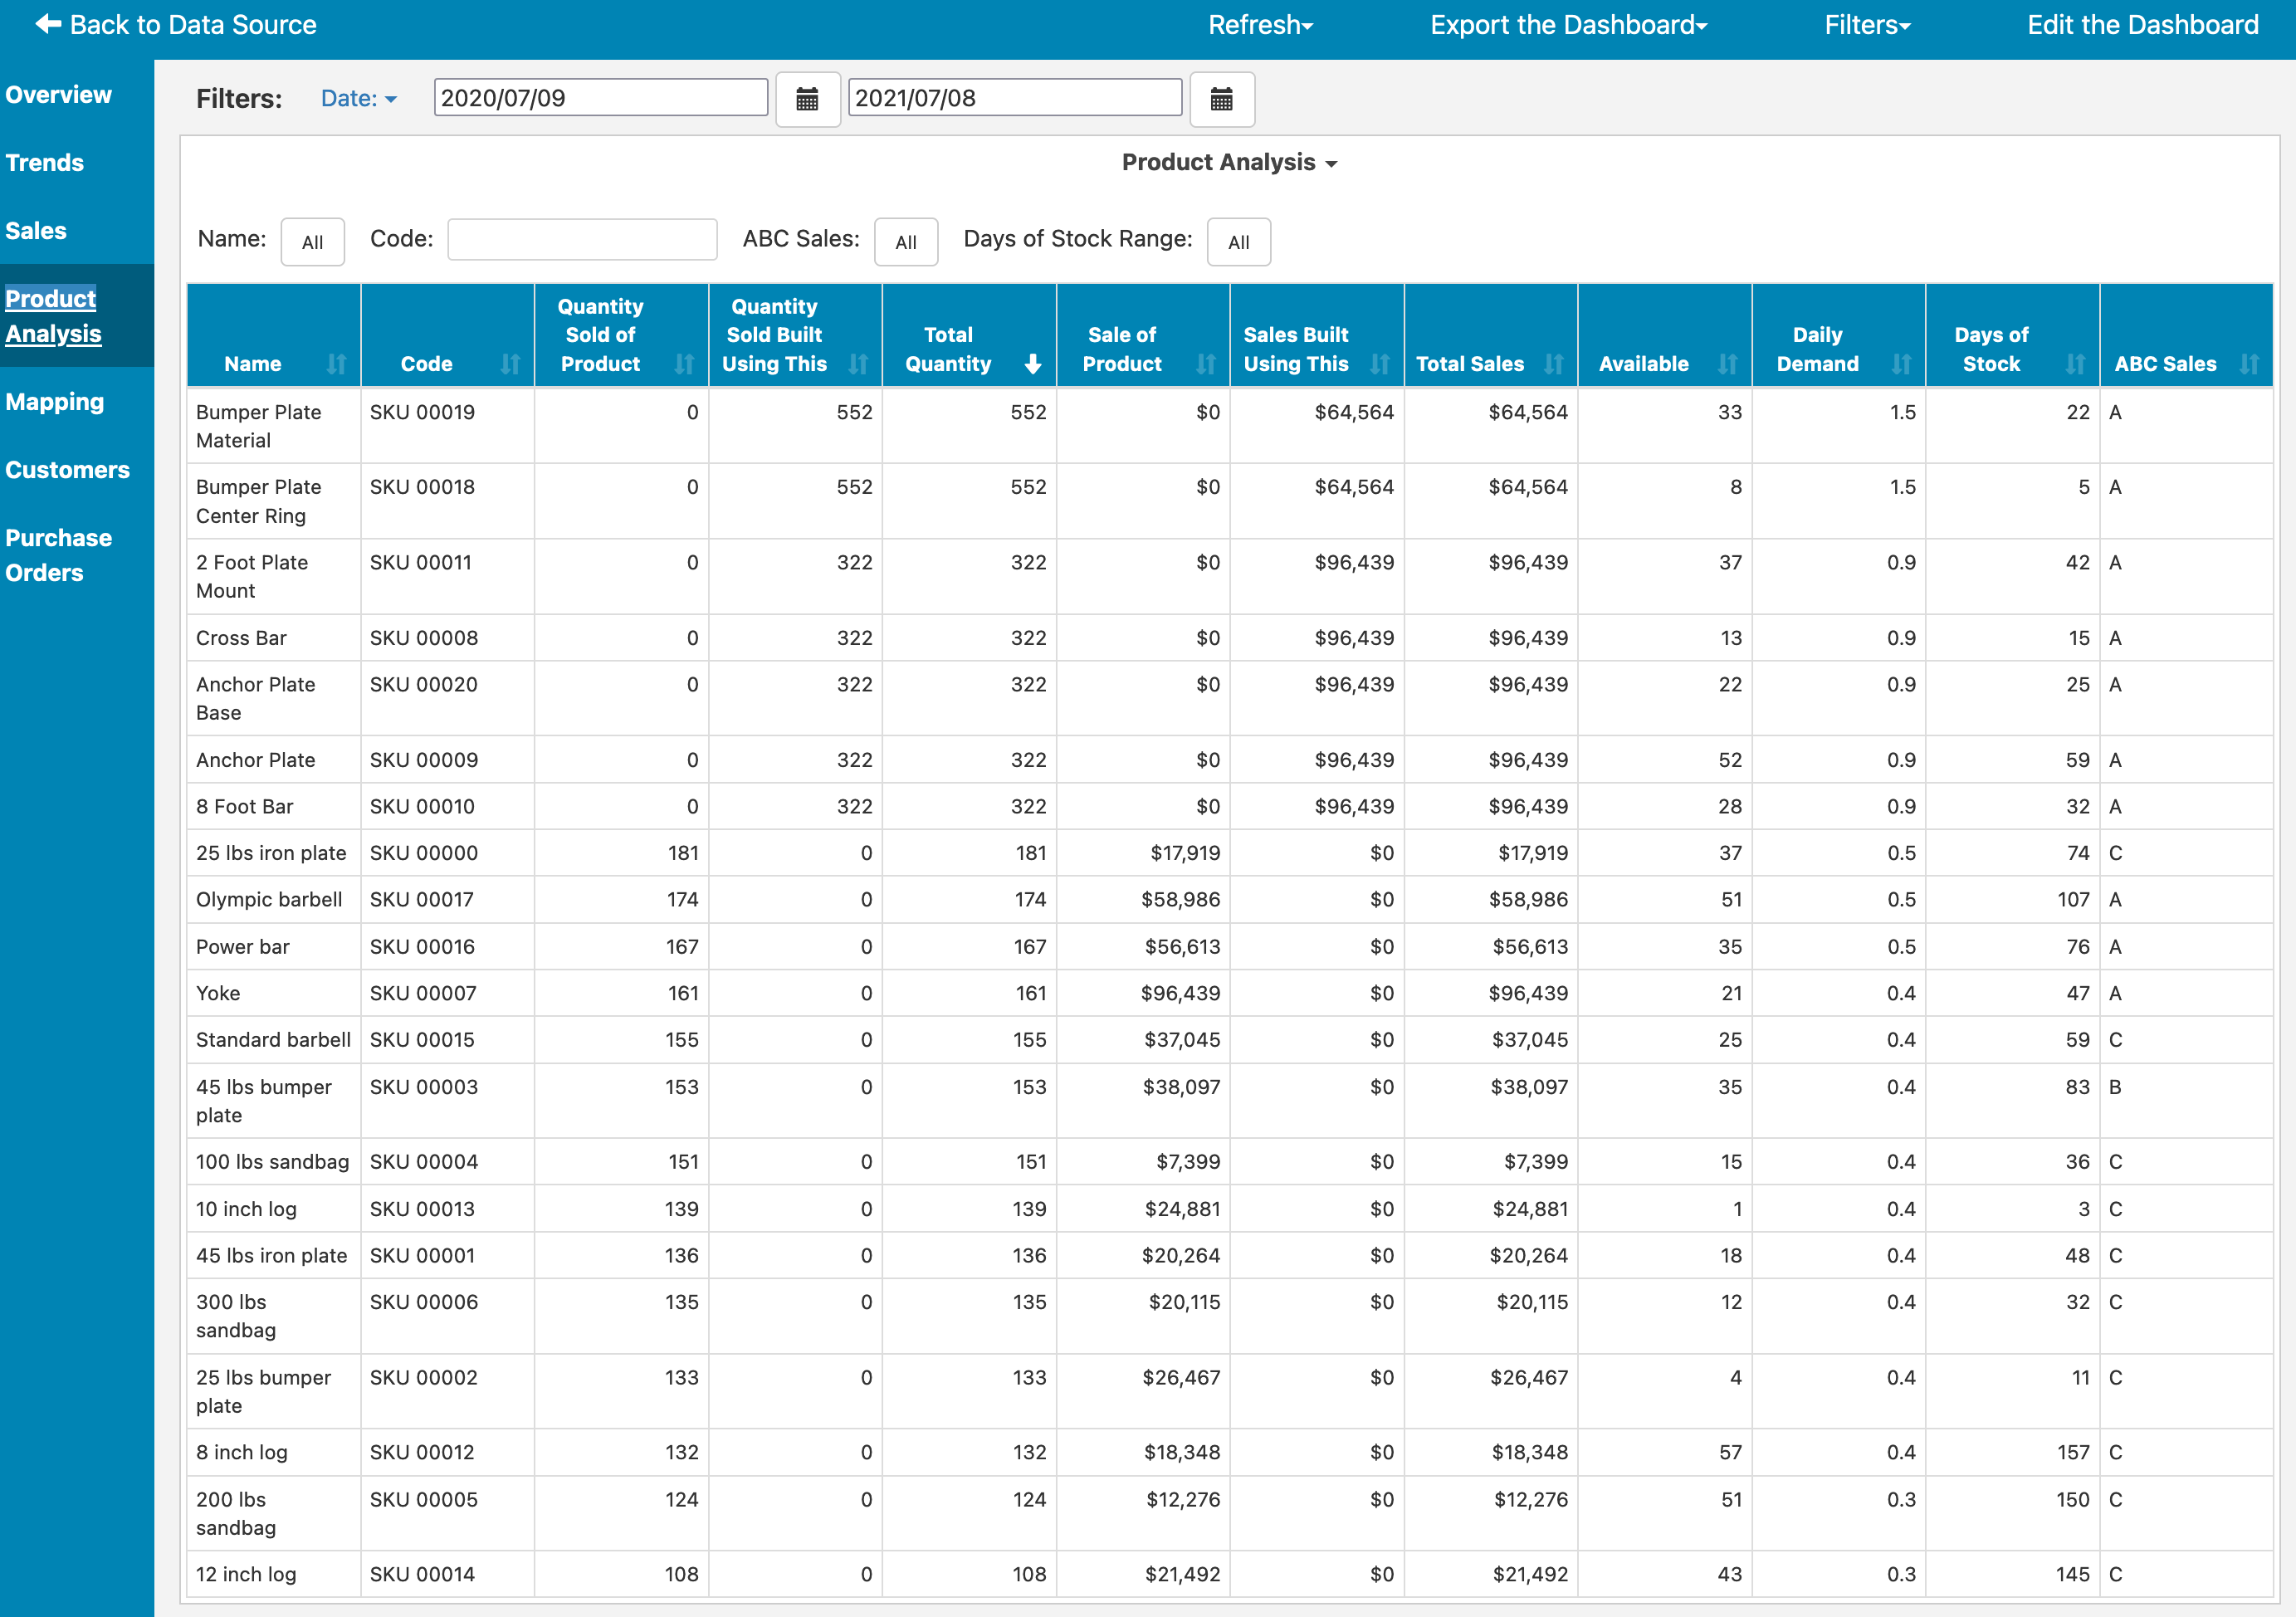
Task: Sort the table by the Code column
Action: click(x=510, y=364)
